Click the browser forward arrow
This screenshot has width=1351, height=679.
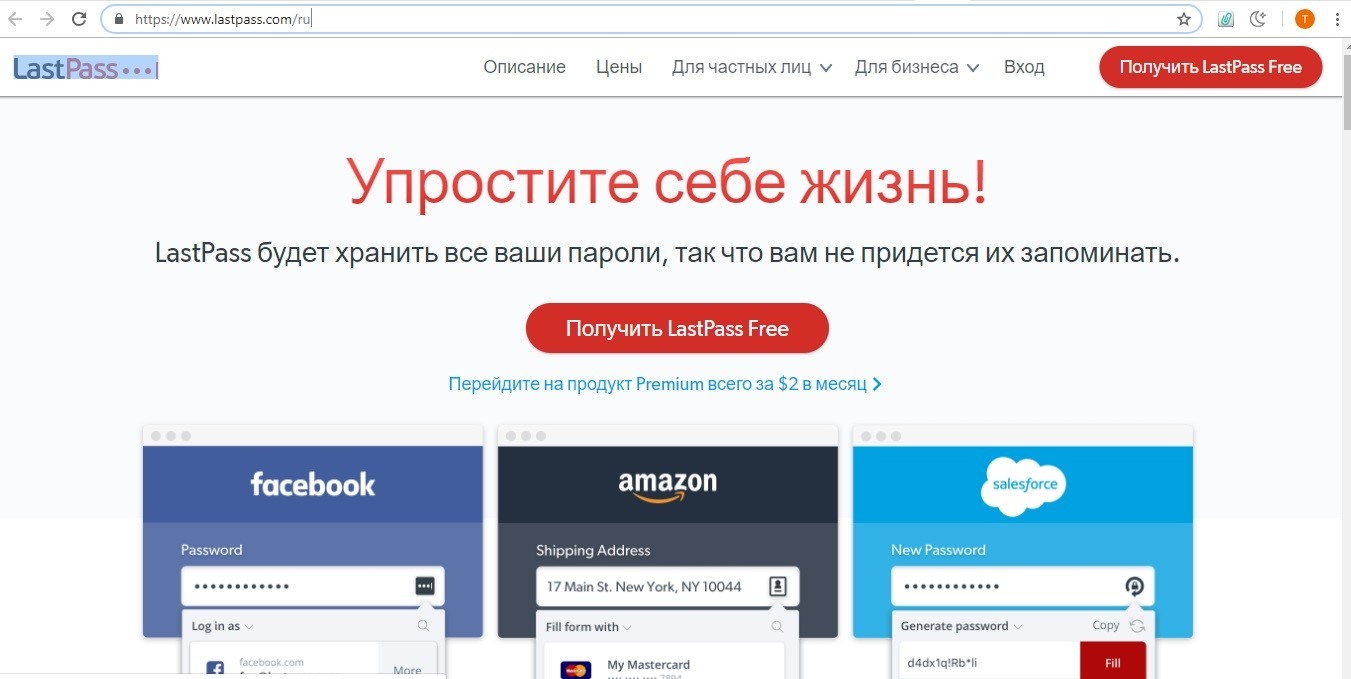point(47,19)
